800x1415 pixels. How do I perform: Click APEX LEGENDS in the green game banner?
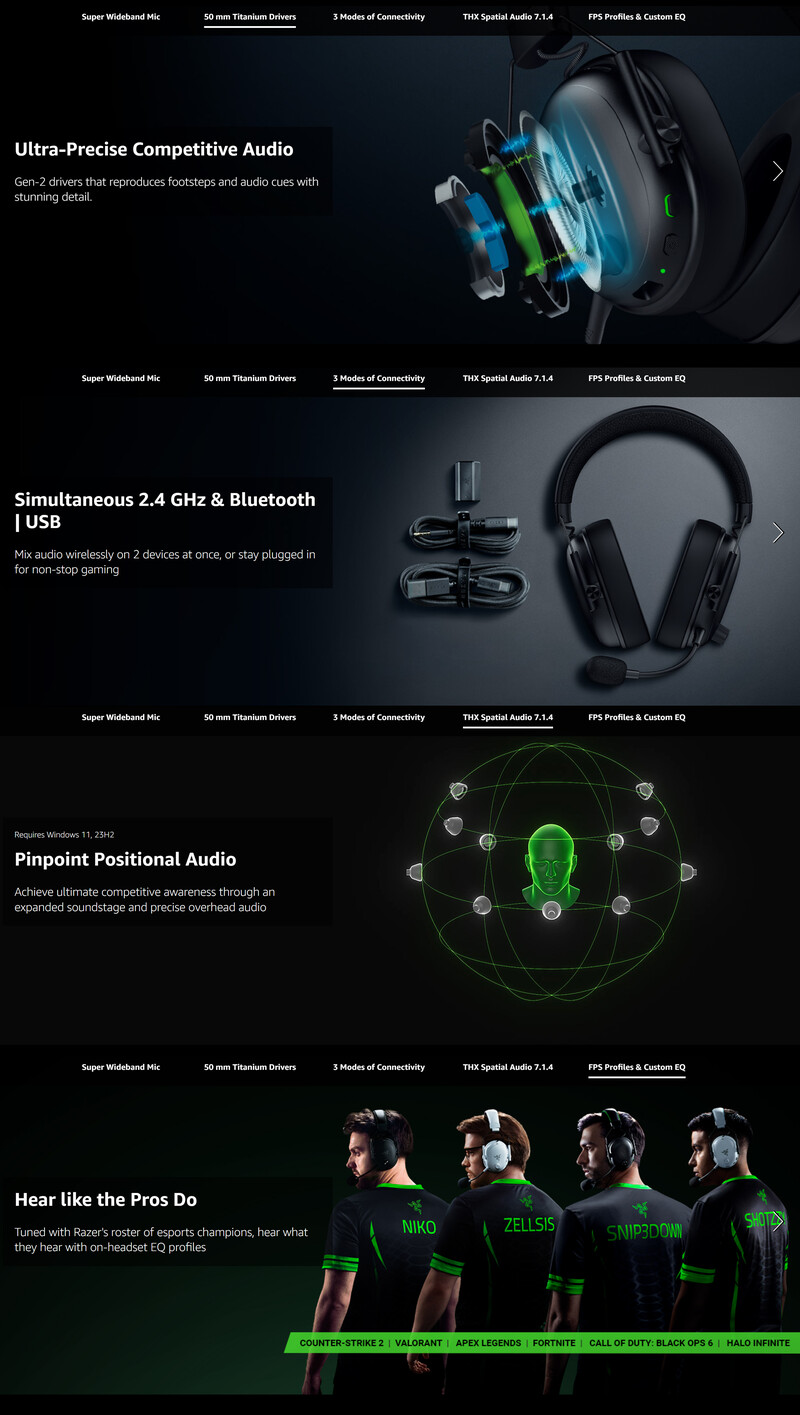click(488, 1343)
